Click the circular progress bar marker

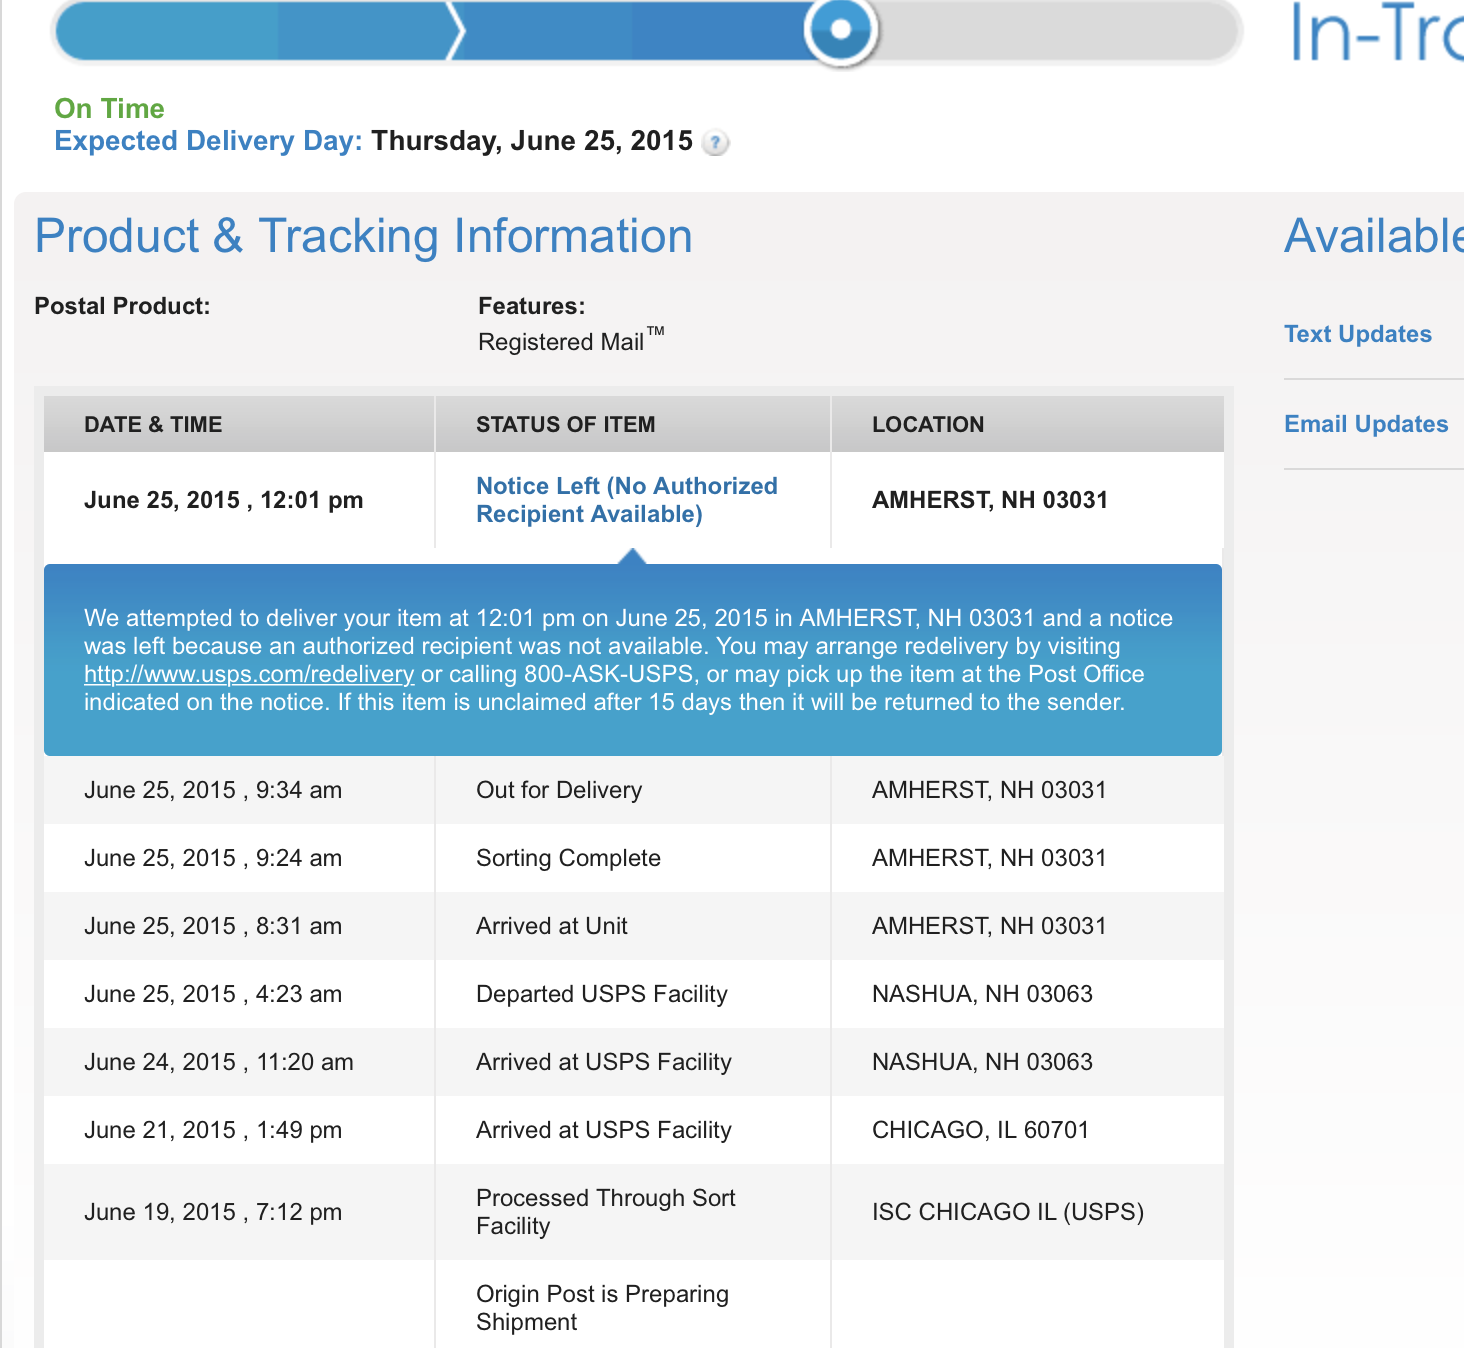[x=841, y=30]
